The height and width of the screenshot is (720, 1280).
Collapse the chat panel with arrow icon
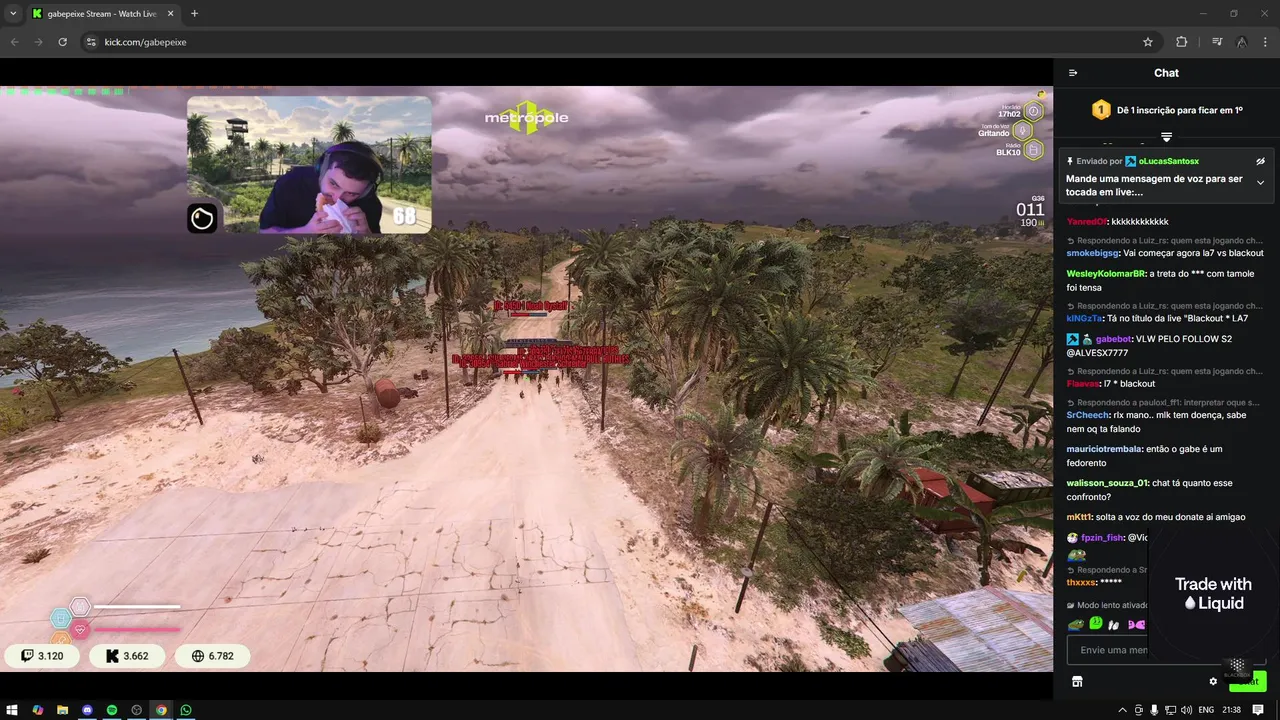pyautogui.click(x=1073, y=73)
